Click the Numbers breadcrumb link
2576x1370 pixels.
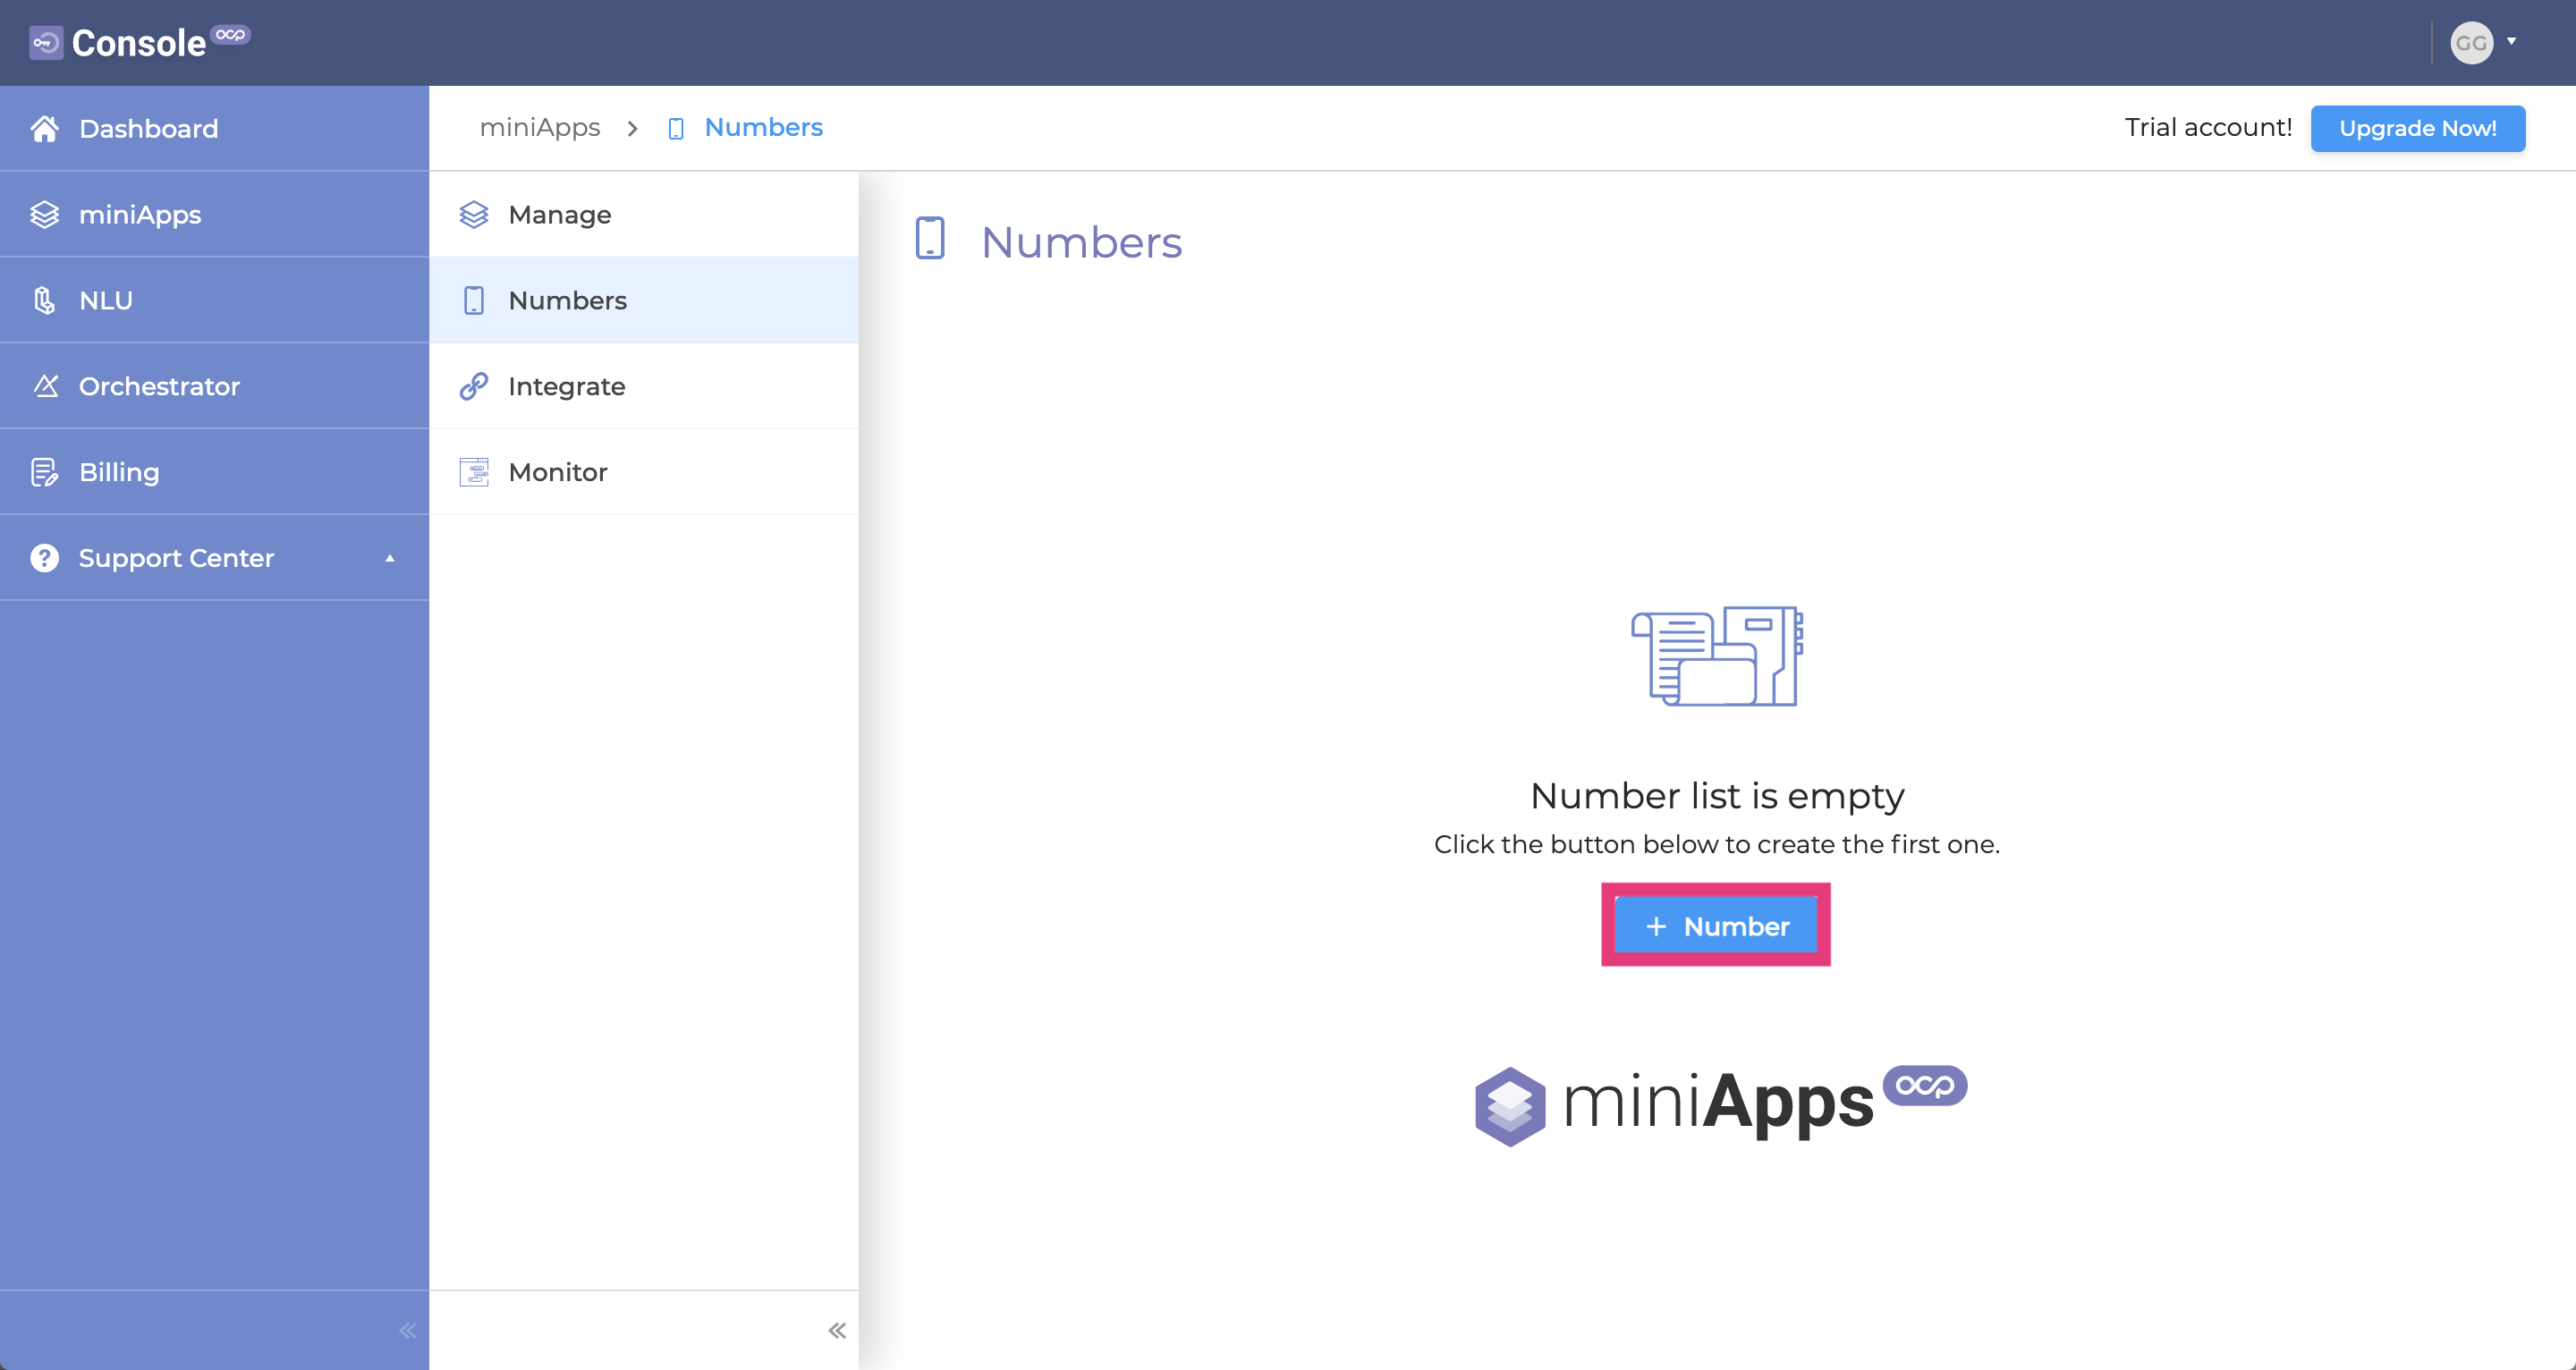tap(764, 128)
